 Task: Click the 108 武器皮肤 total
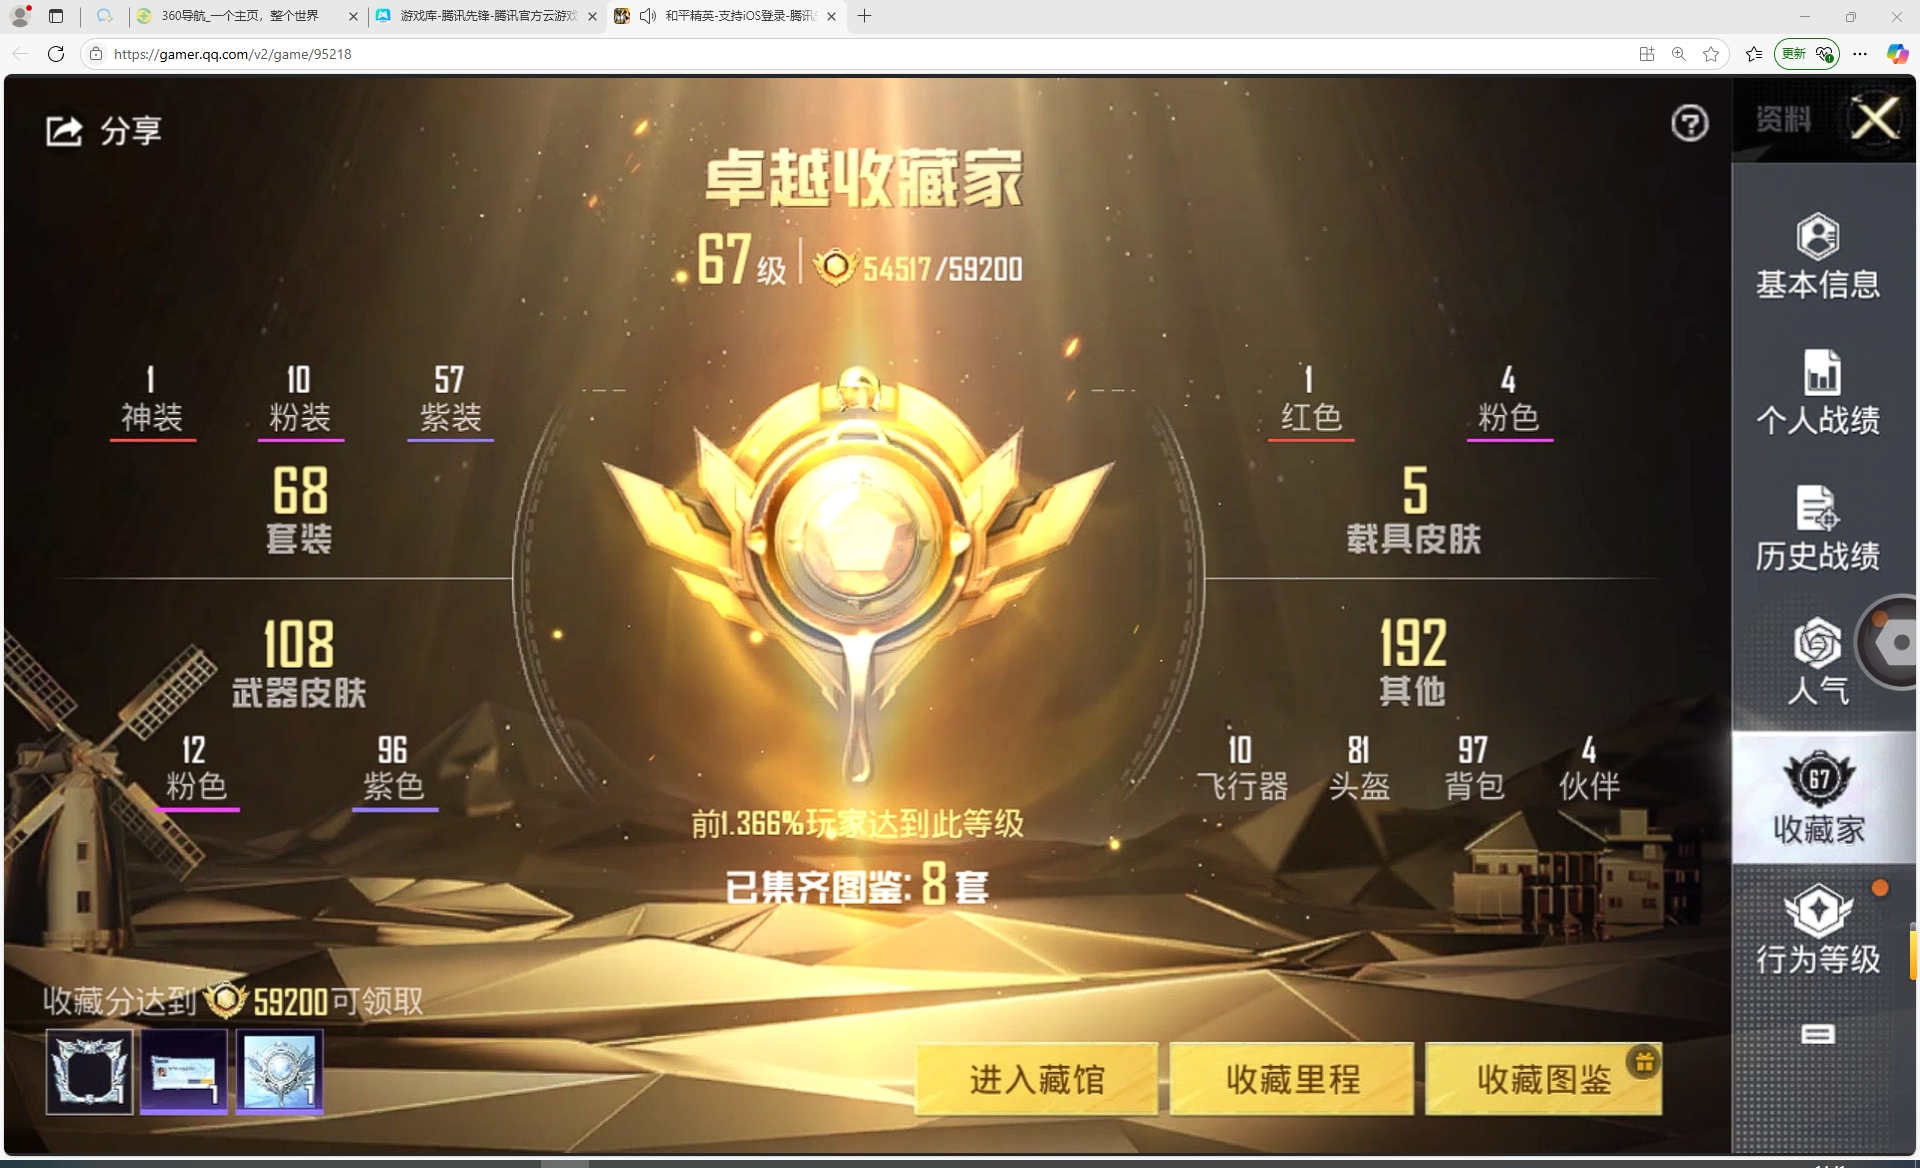[299, 664]
